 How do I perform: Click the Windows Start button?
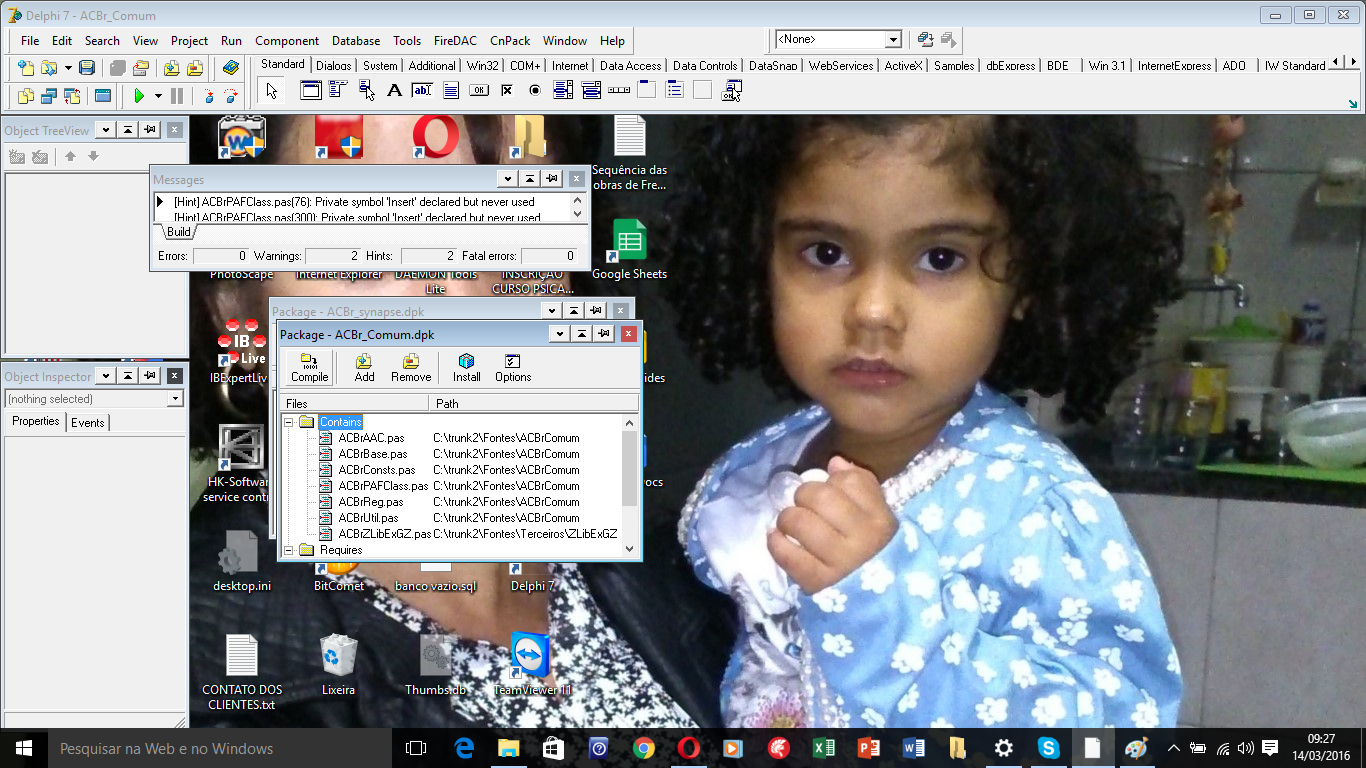tap(23, 748)
